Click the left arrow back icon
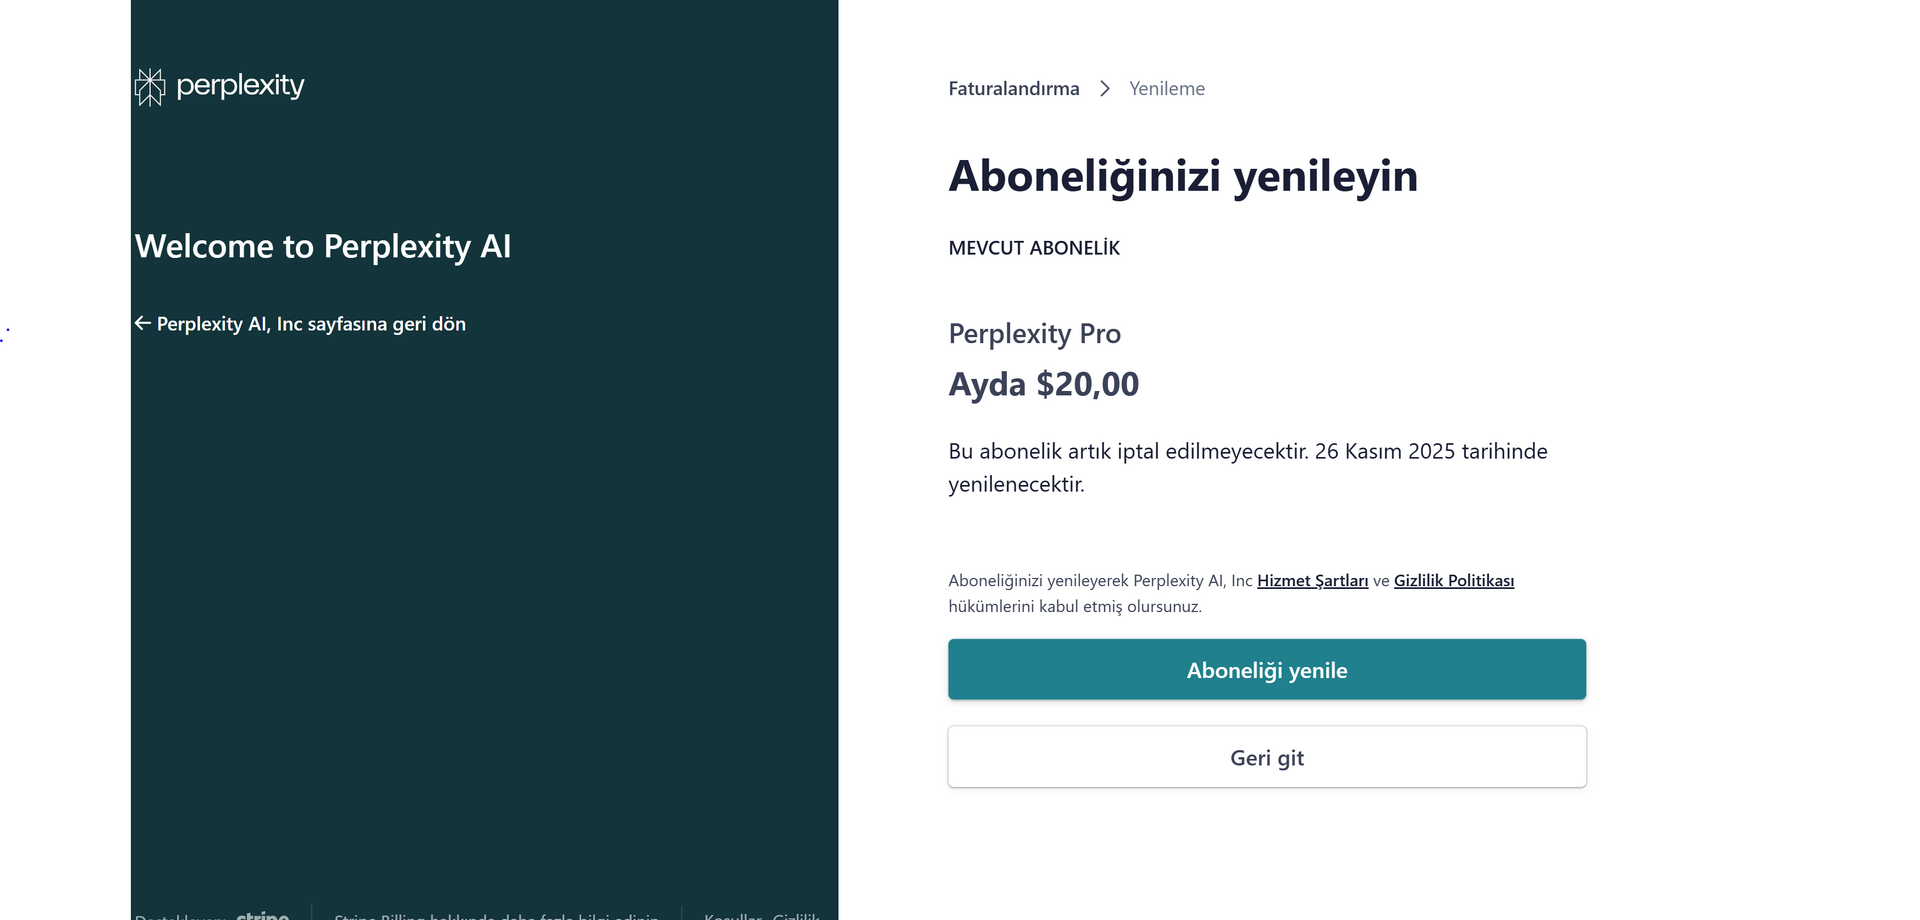Screen dimensions: 1920x920 [143, 323]
